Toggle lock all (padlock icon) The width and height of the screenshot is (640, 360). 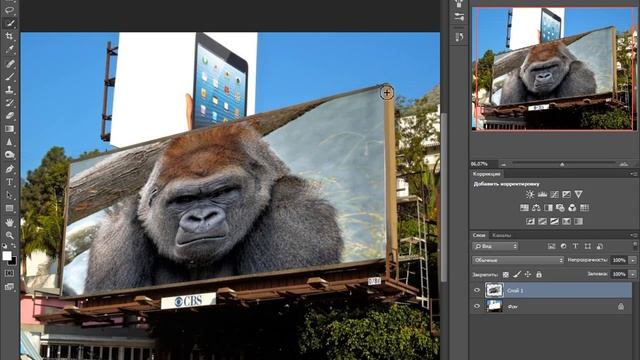coord(539,275)
